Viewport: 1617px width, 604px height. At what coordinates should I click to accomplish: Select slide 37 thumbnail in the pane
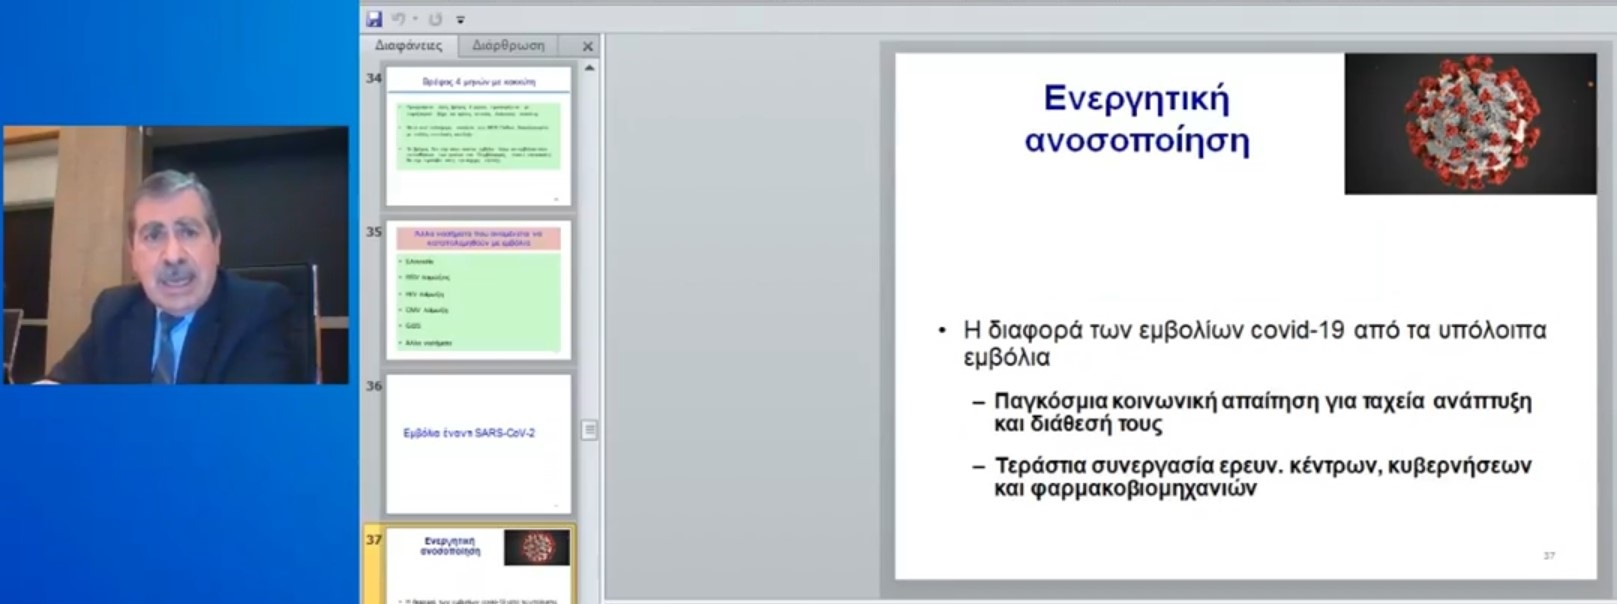pos(478,566)
